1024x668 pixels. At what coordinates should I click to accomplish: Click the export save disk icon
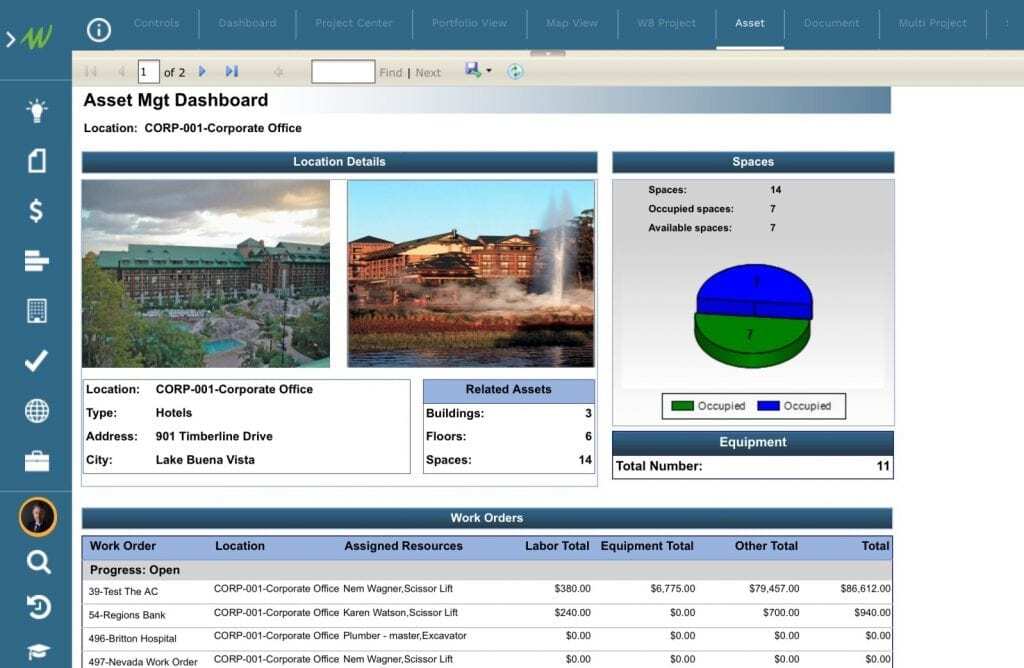(473, 69)
